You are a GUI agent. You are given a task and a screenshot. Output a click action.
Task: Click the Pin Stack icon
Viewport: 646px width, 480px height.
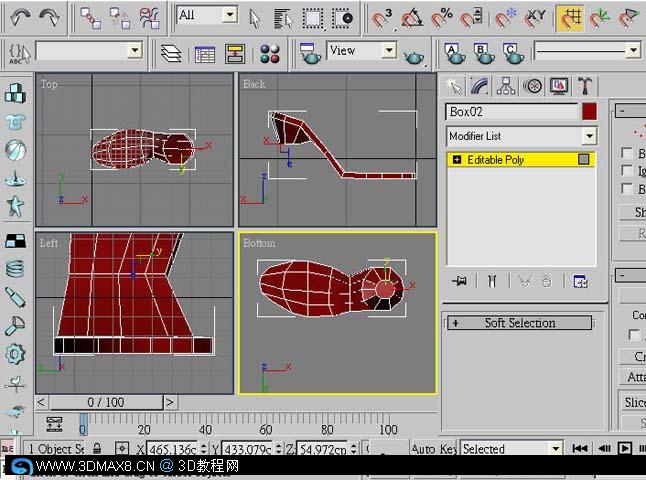(459, 281)
